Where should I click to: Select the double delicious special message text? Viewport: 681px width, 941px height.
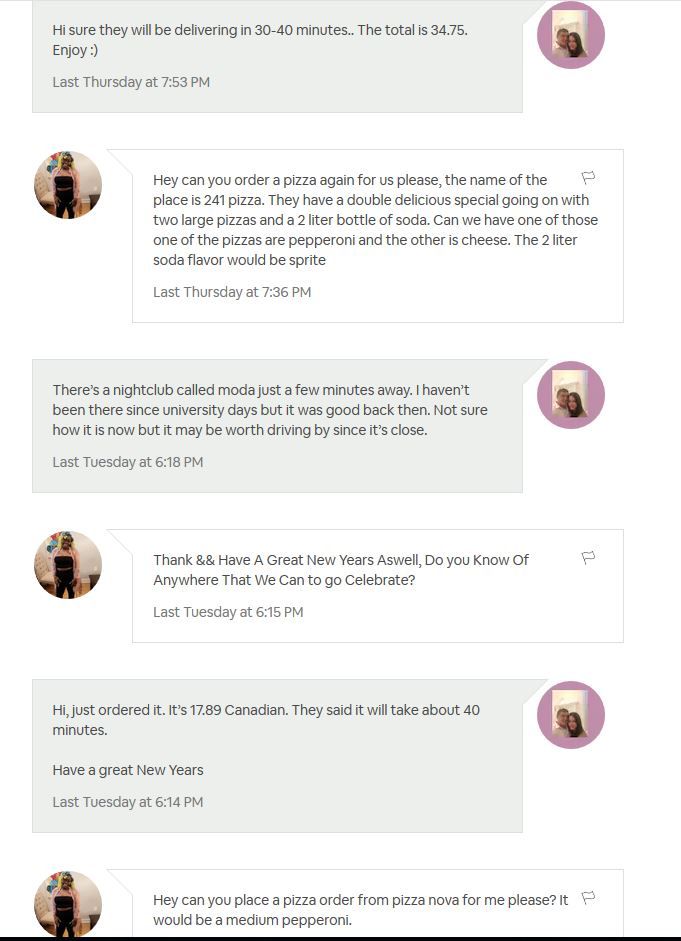click(x=375, y=220)
